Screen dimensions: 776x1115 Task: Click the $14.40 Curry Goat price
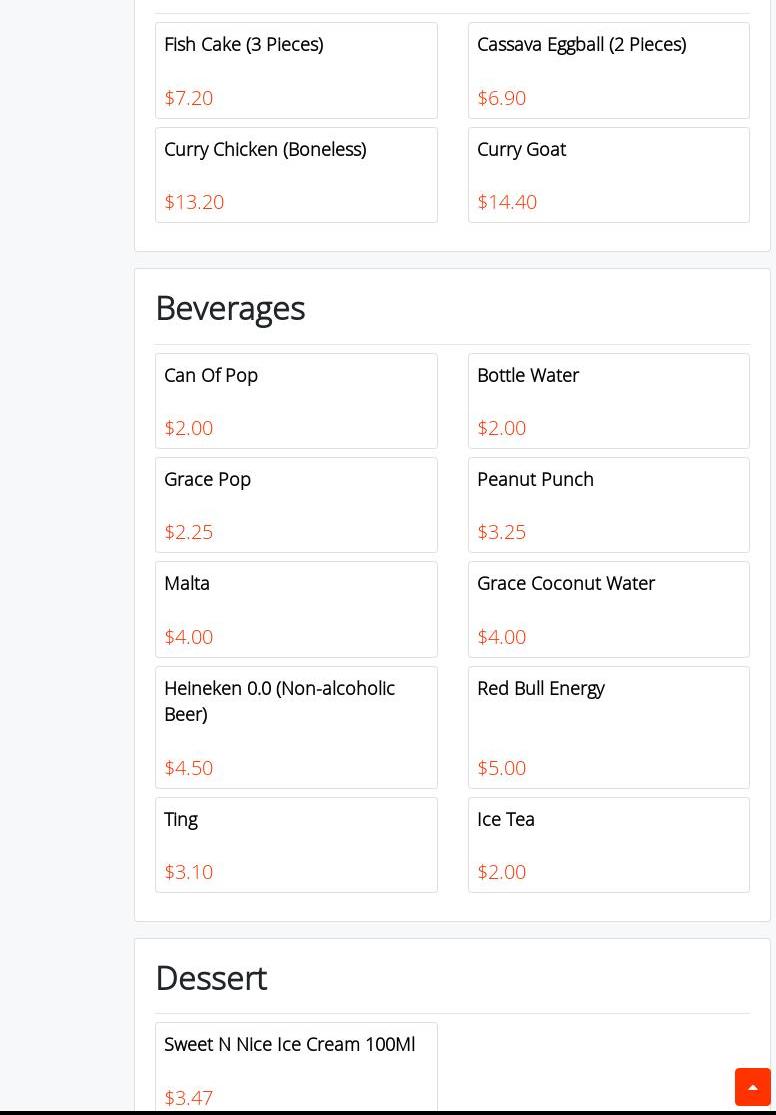click(507, 202)
